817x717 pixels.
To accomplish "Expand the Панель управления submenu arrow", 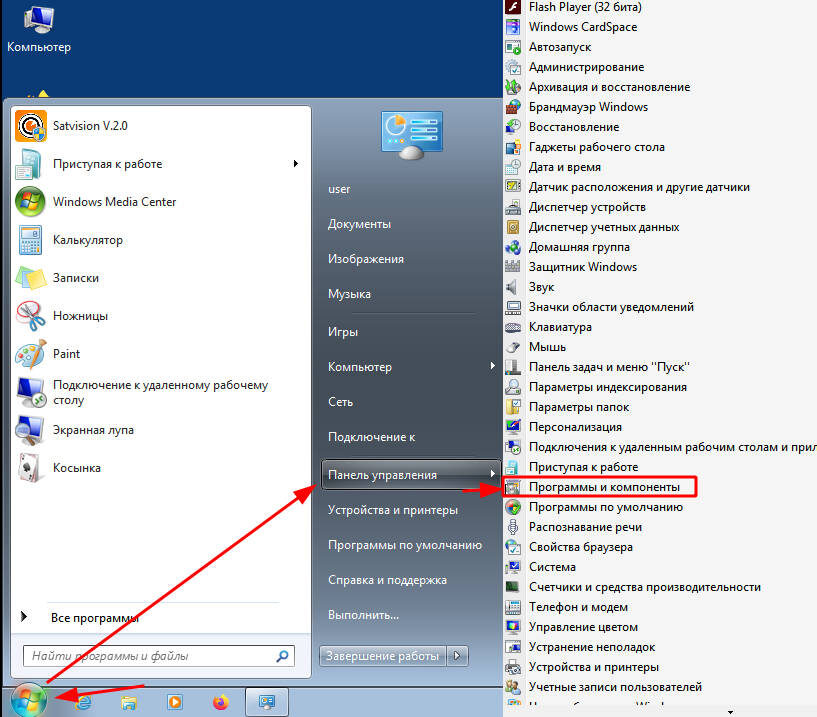I will pyautogui.click(x=492, y=474).
